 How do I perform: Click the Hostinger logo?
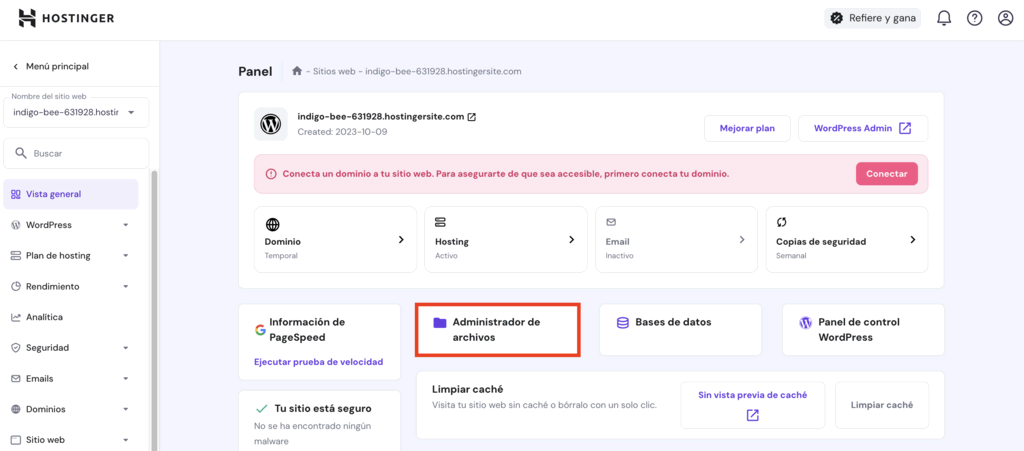[66, 18]
